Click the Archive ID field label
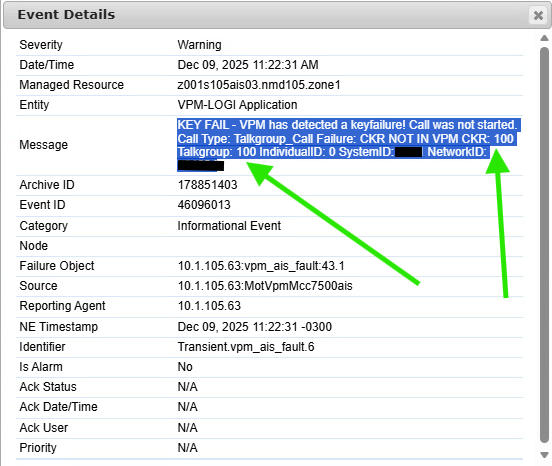The width and height of the screenshot is (552, 466). (x=47, y=185)
